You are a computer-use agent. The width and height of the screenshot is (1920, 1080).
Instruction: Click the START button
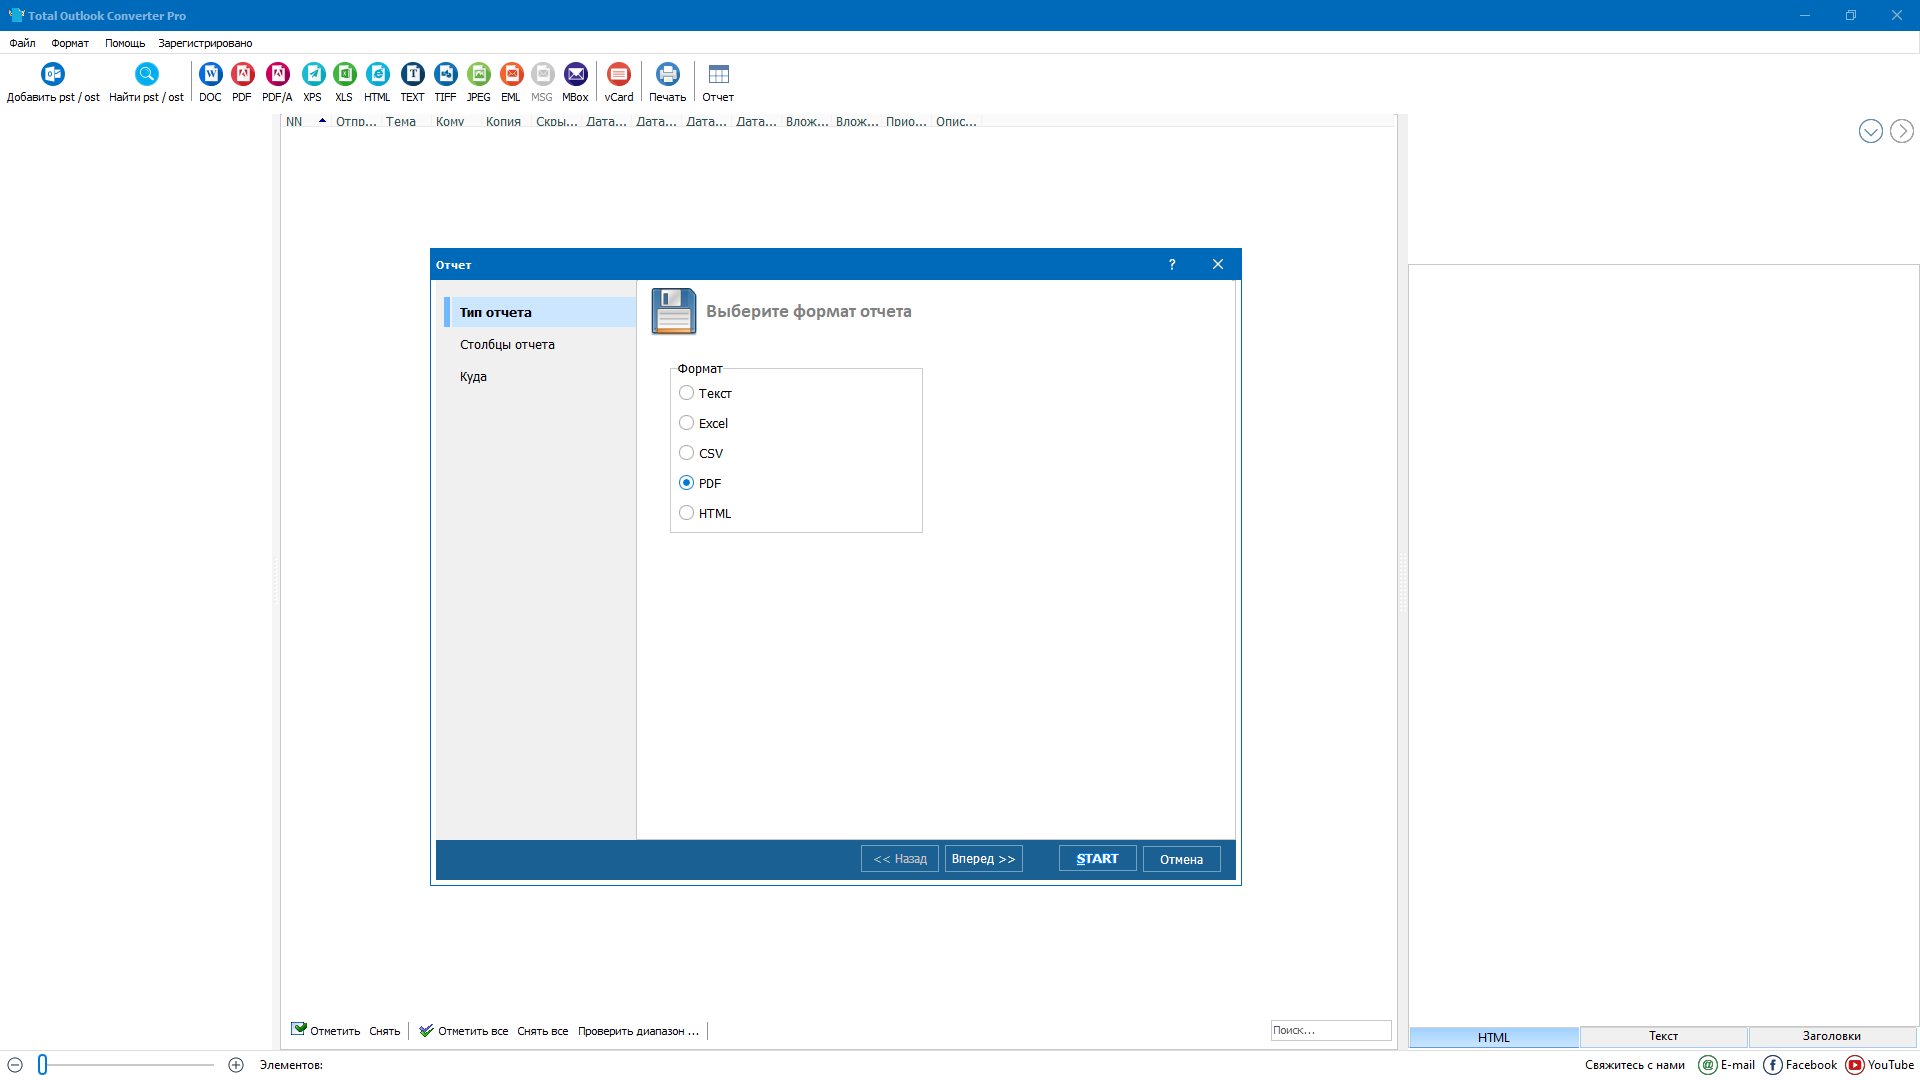click(x=1097, y=859)
